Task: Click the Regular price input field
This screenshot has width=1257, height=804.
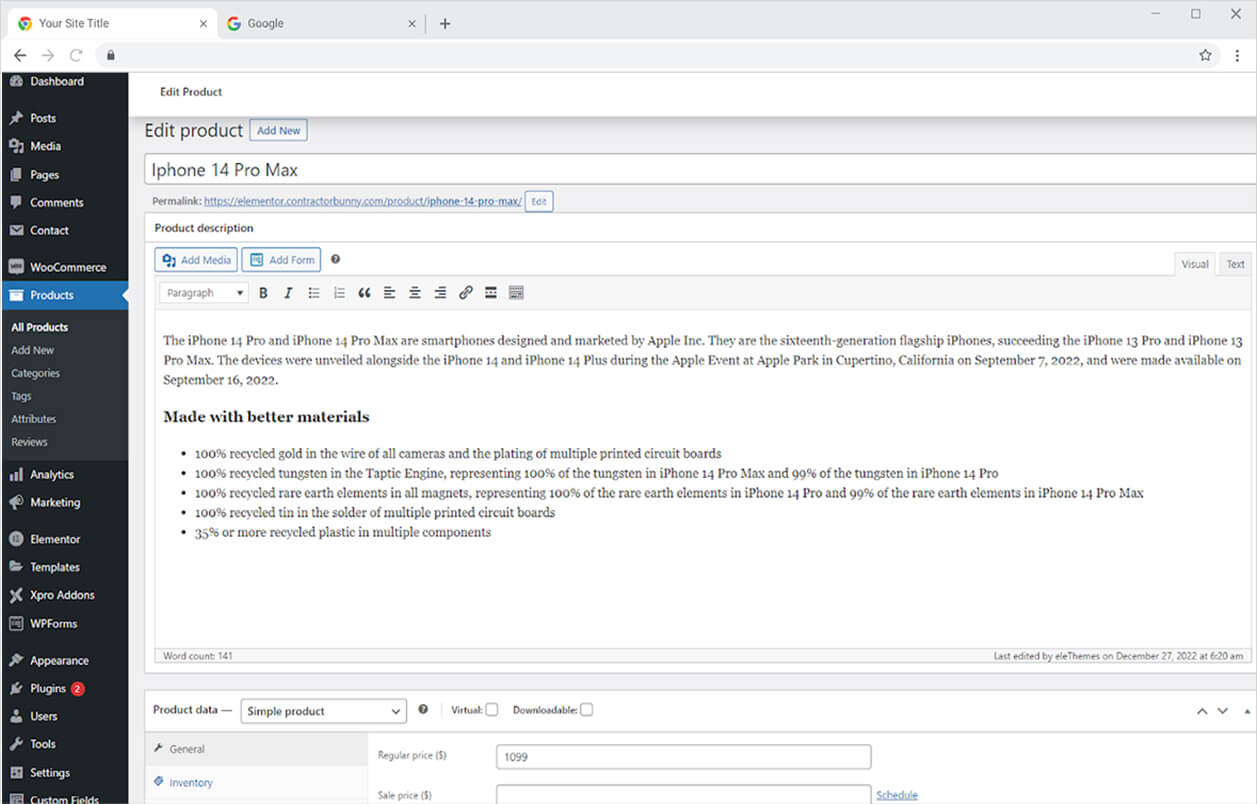Action: 683,757
